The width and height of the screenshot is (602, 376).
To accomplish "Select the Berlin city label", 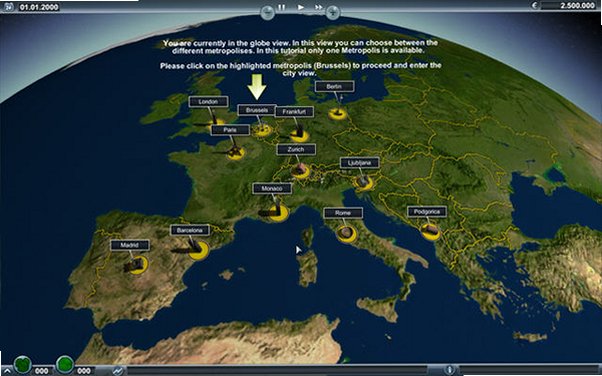I will coord(334,86).
